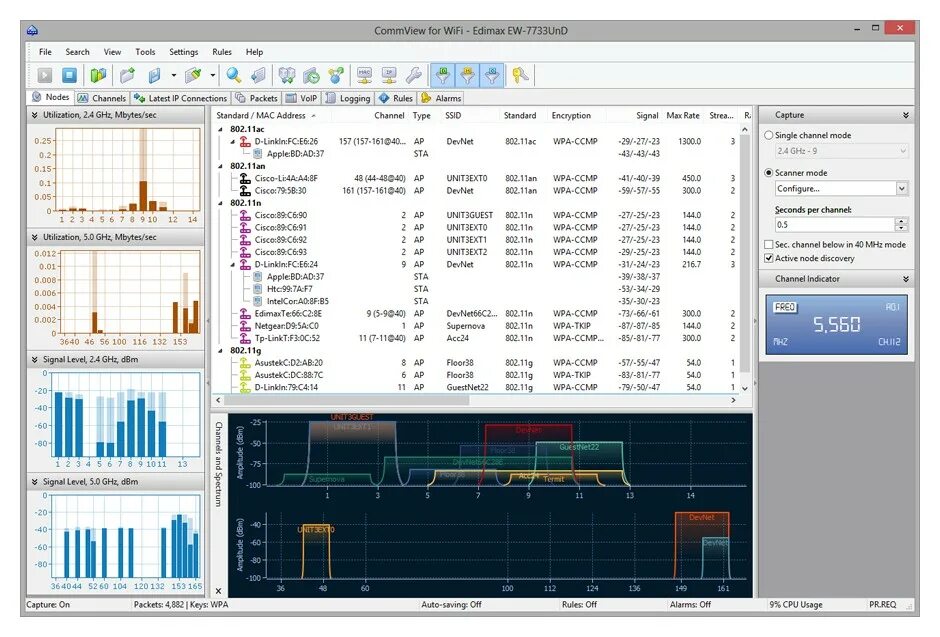
Task: Select Single channel mode radio button
Action: pyautogui.click(x=769, y=135)
